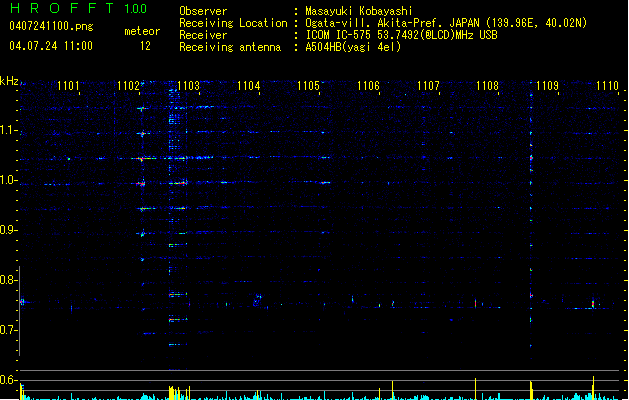This screenshot has height=400, width=629.
Task: Click the date stamp 04.07.24 11:00
Action: [51, 46]
